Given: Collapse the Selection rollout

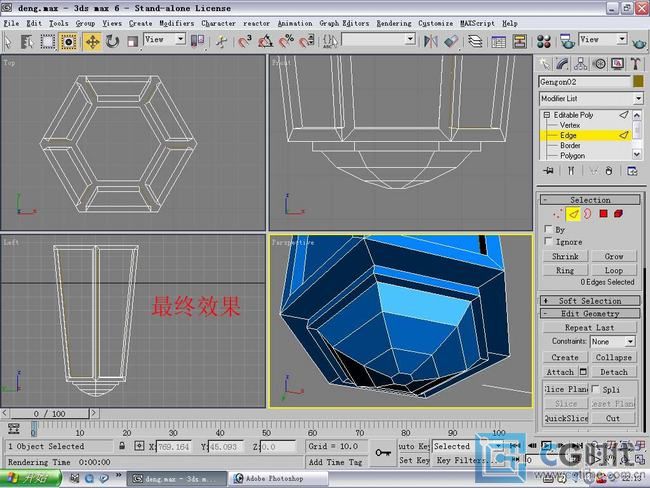Looking at the screenshot, I should (590, 200).
